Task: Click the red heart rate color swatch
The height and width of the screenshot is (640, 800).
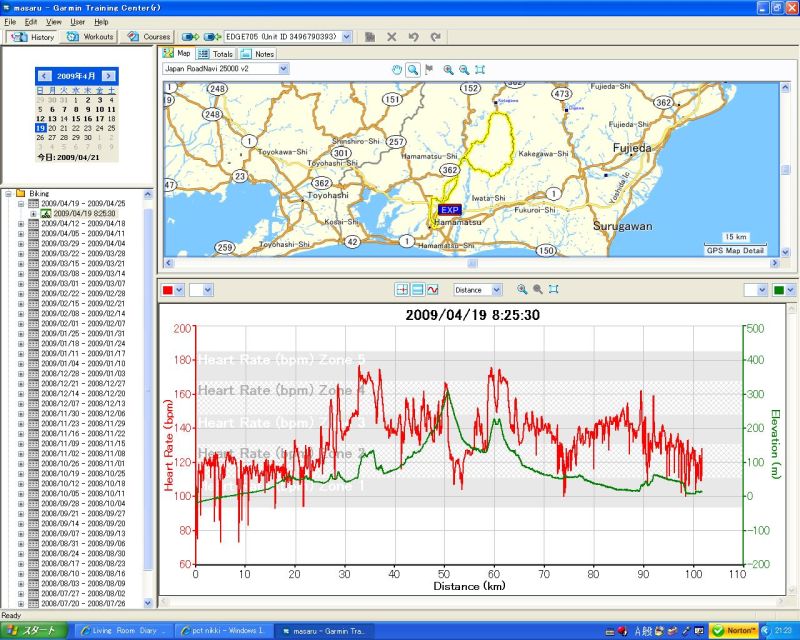Action: click(x=167, y=290)
